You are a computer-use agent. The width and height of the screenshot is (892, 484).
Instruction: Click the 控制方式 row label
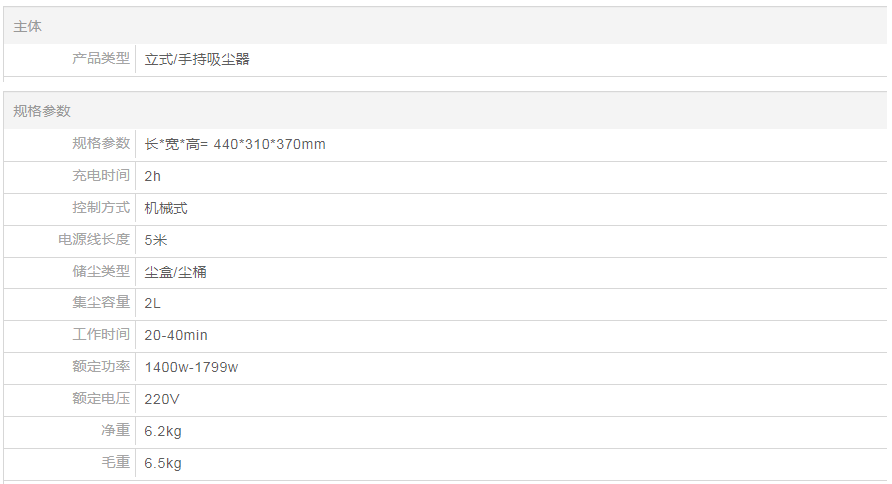click(101, 208)
